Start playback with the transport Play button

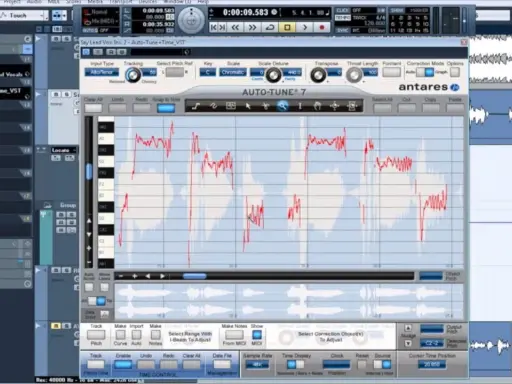304,27
